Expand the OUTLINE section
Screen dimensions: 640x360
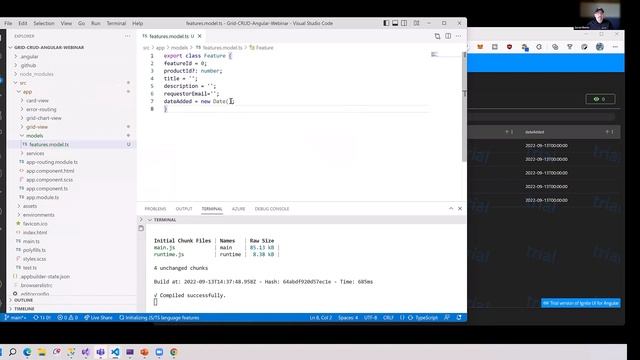[x=24, y=300]
